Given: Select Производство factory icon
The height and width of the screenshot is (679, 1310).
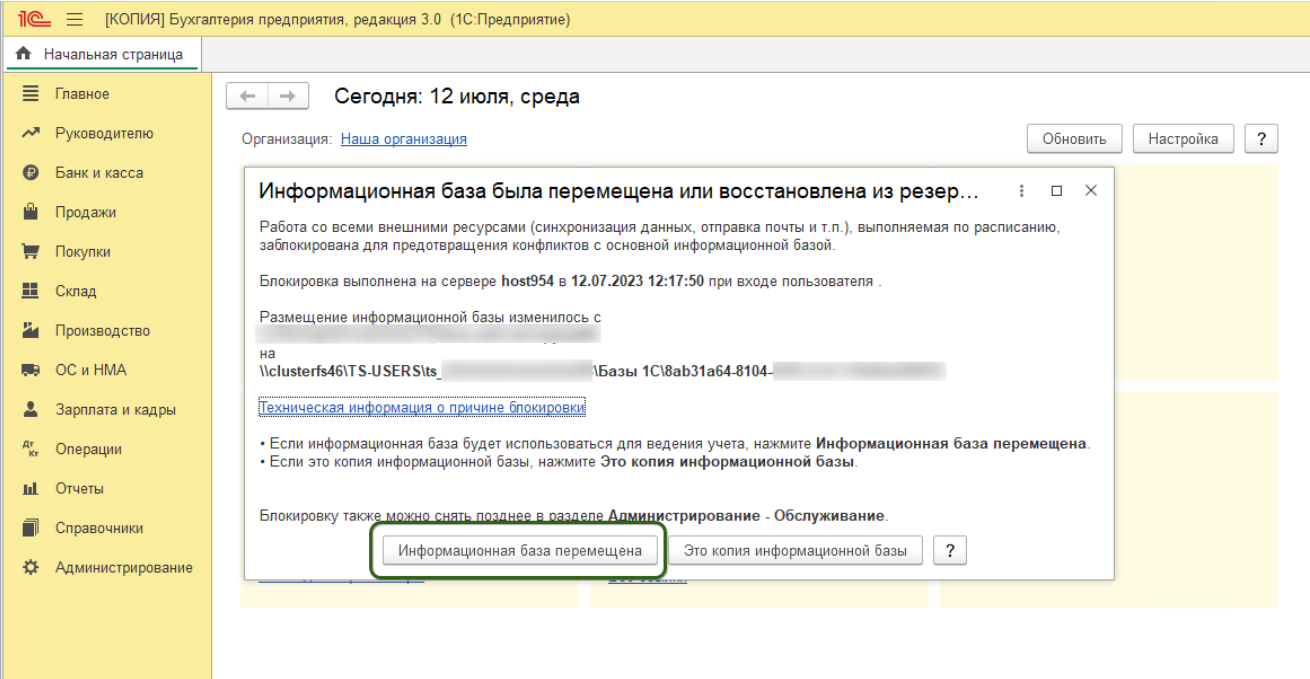Looking at the screenshot, I should (31, 331).
